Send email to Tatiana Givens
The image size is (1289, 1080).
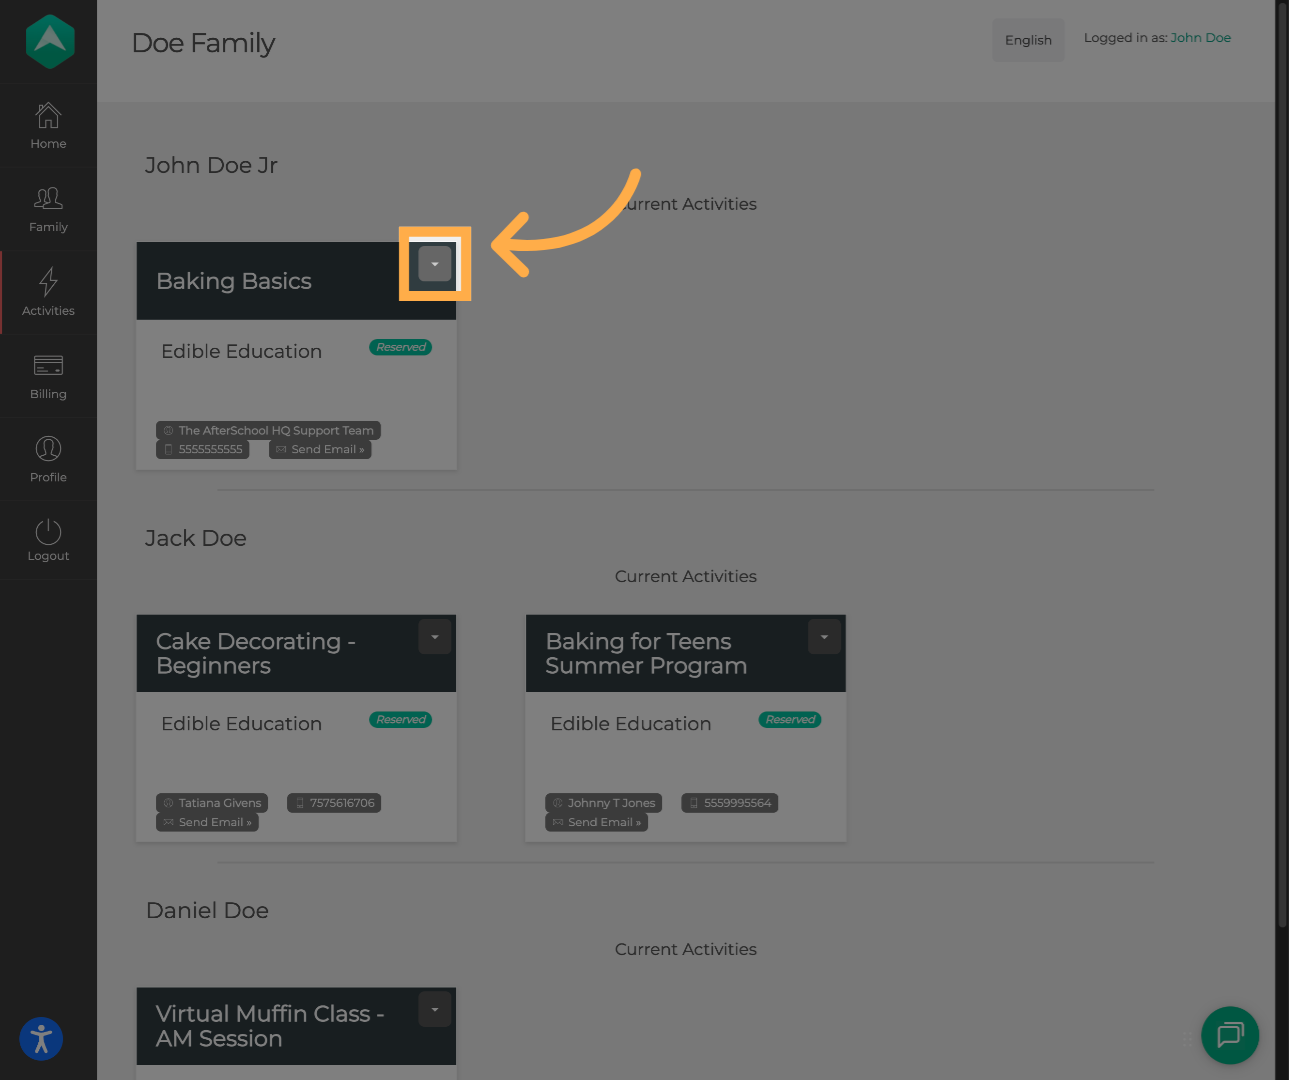pyautogui.click(x=208, y=822)
